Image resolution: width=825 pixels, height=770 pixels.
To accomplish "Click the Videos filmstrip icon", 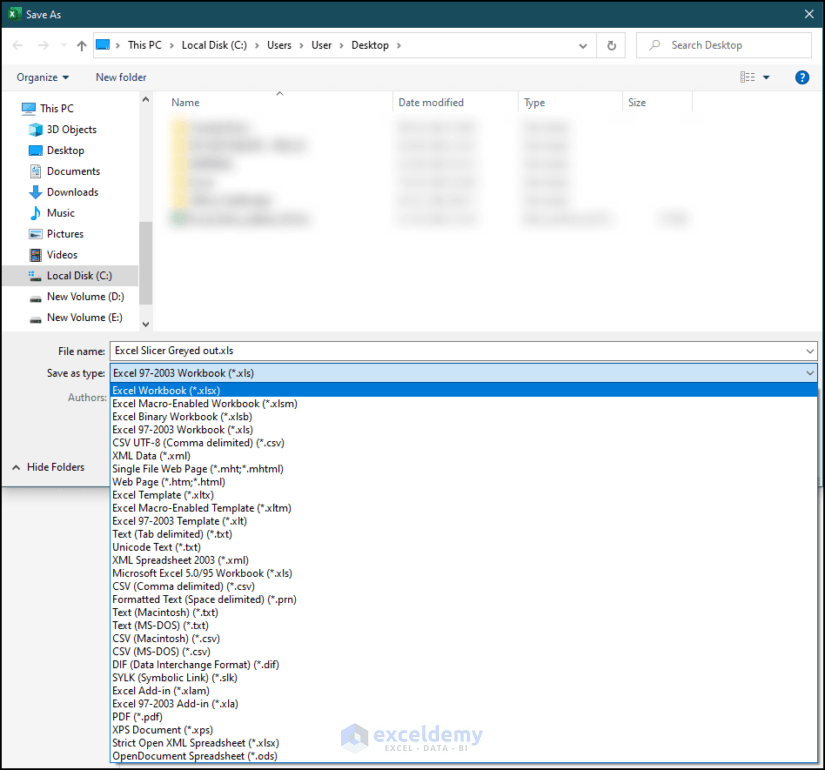I will pos(35,255).
